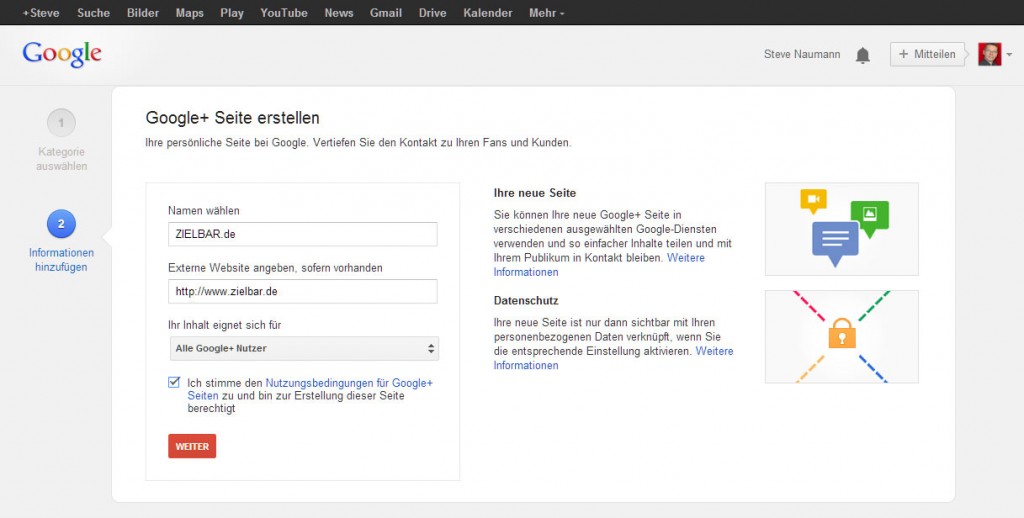
Task: Click step 2 circle Informationen hinzufügen
Action: click(61, 224)
